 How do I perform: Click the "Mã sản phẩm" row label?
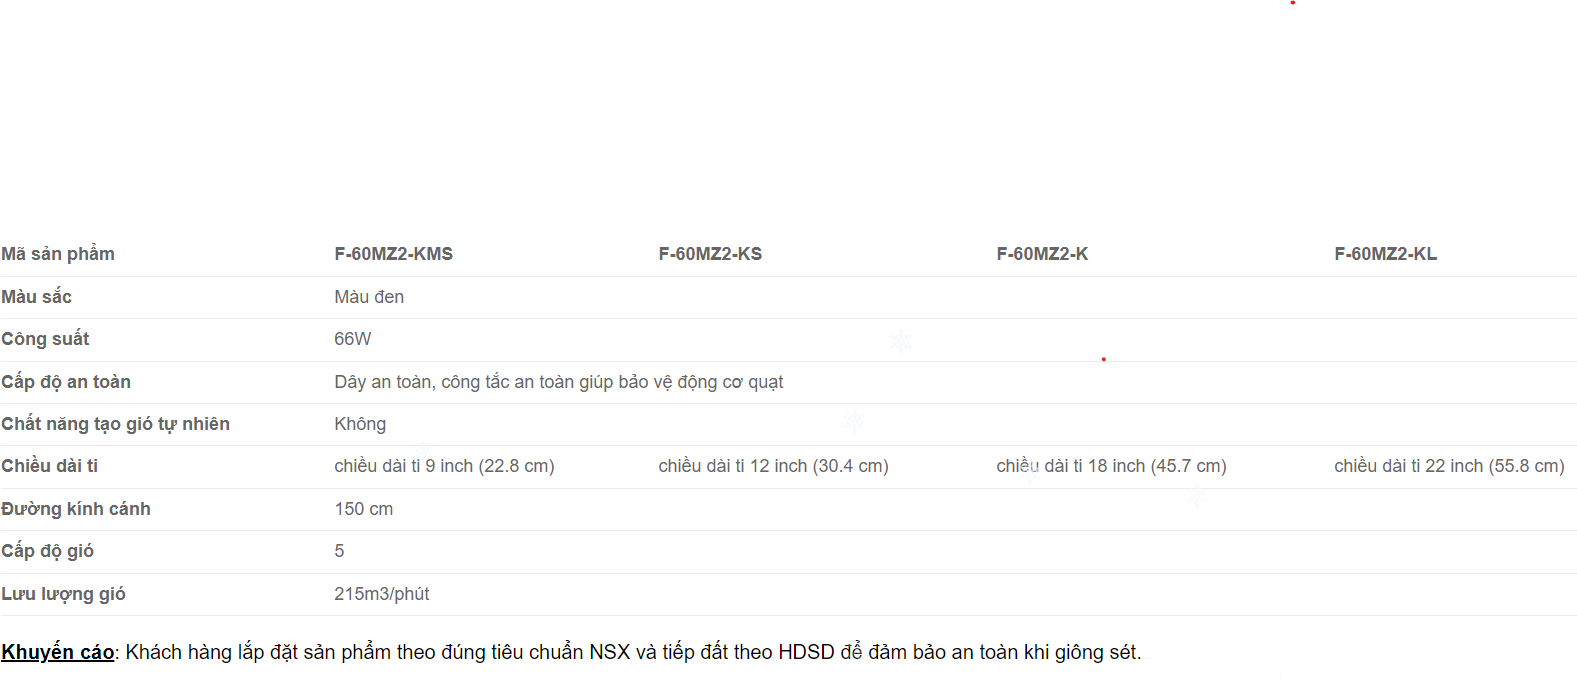click(58, 254)
